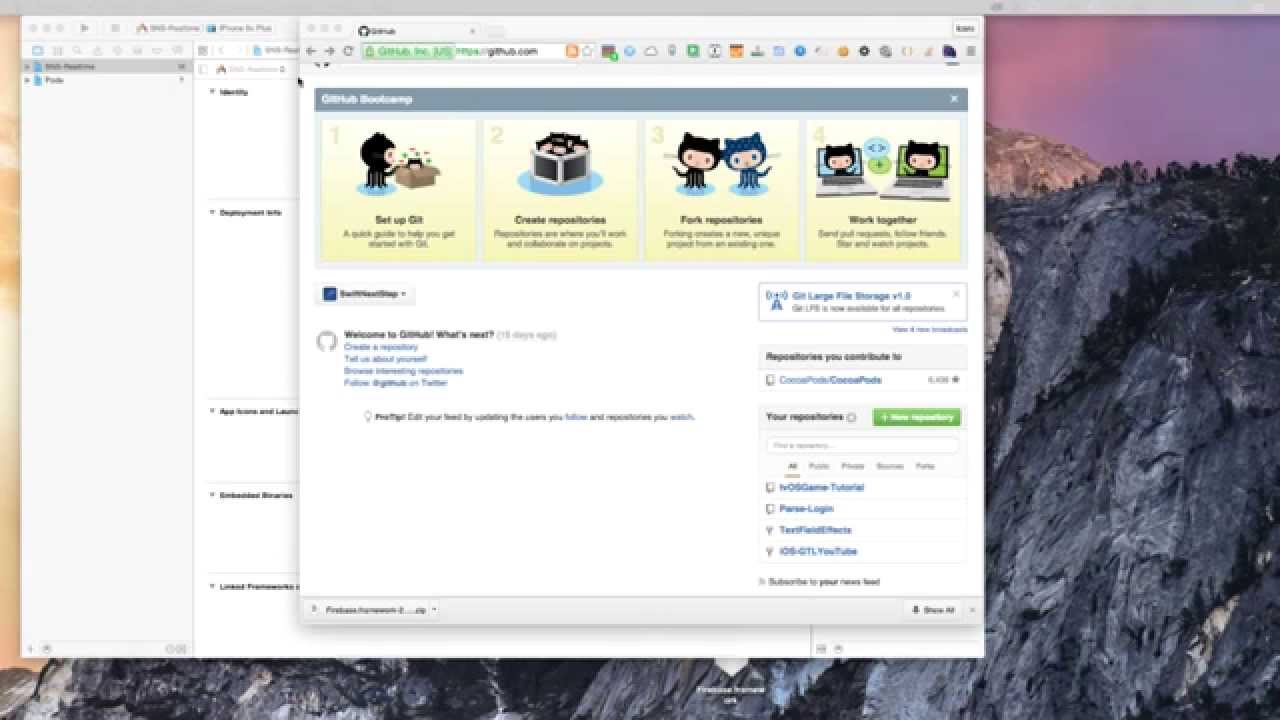Expand the Pods project in Xcode navigator
Screen dimensions: 1280x720
(x=28, y=80)
